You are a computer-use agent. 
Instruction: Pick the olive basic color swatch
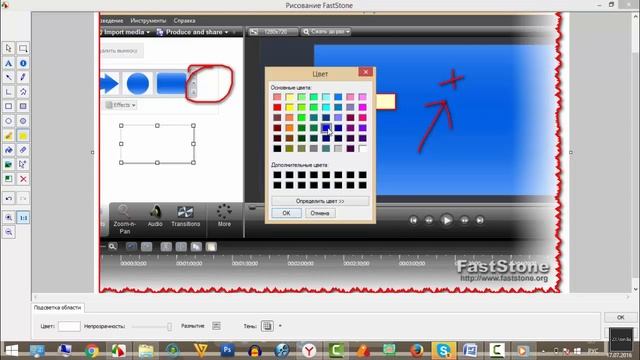[289, 149]
